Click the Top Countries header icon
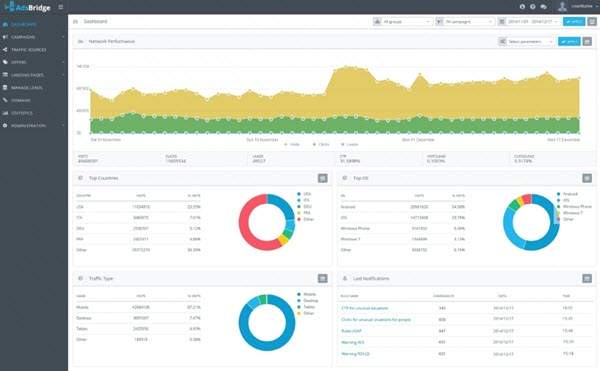 pos(80,178)
